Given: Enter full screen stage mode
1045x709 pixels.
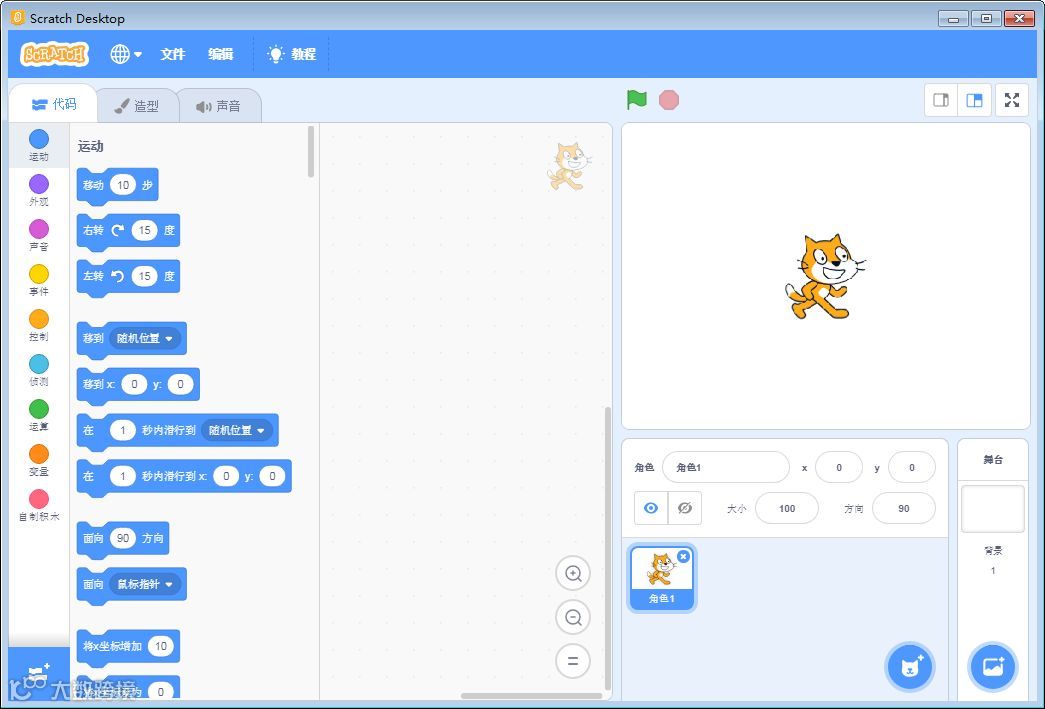Looking at the screenshot, I should point(1012,100).
